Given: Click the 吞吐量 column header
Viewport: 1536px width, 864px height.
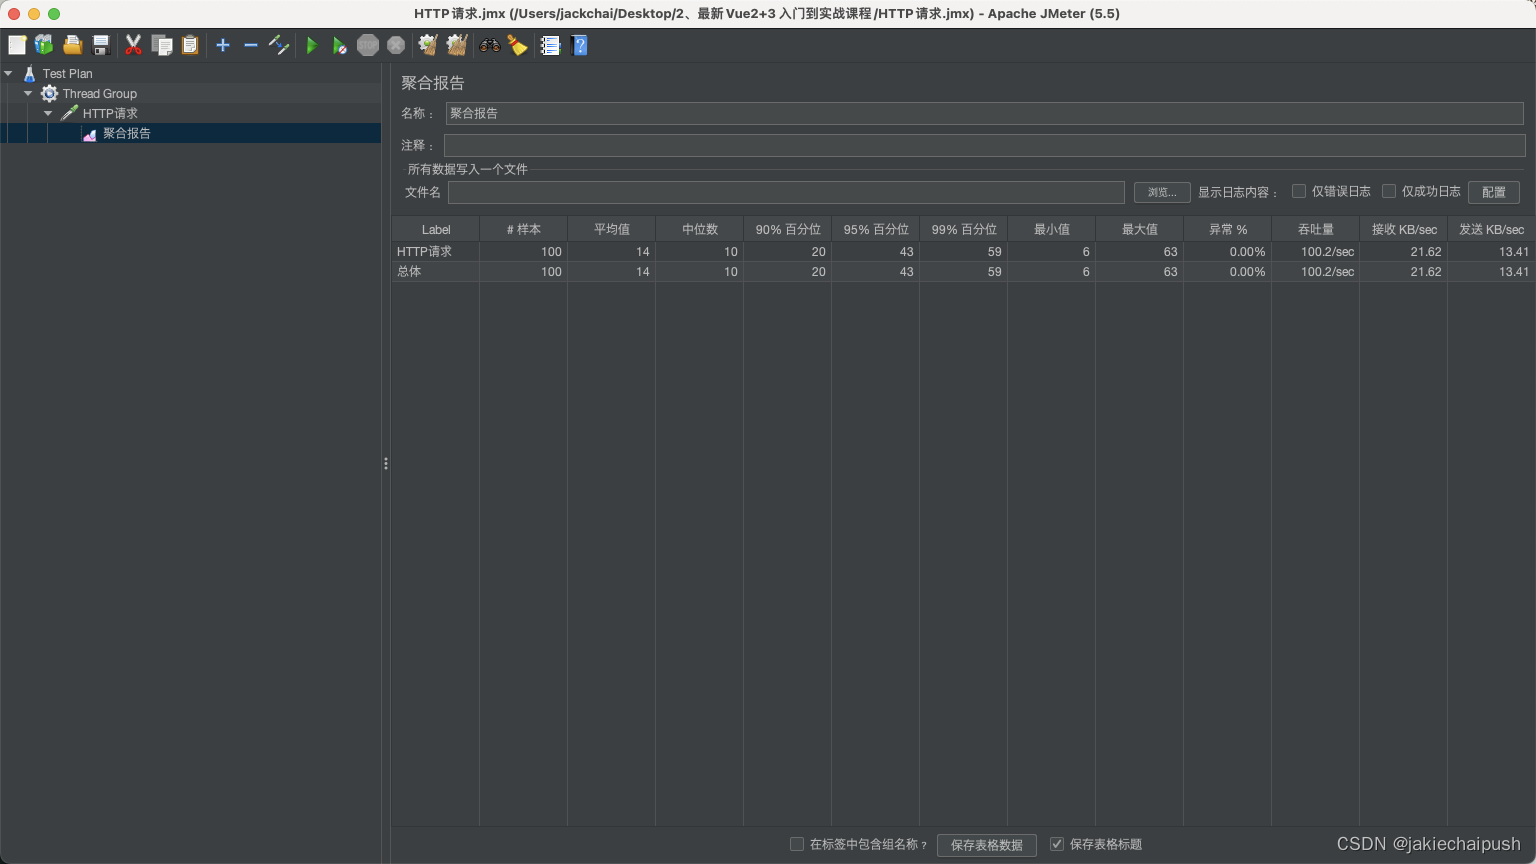Looking at the screenshot, I should [1316, 229].
